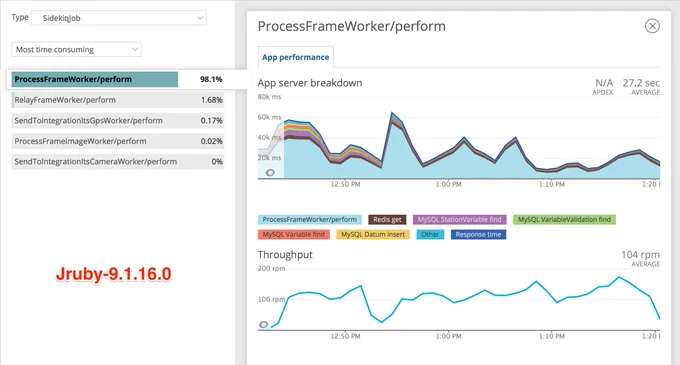Toggle Other legend swatch
Screen dimensions: 680x365
coord(430,235)
